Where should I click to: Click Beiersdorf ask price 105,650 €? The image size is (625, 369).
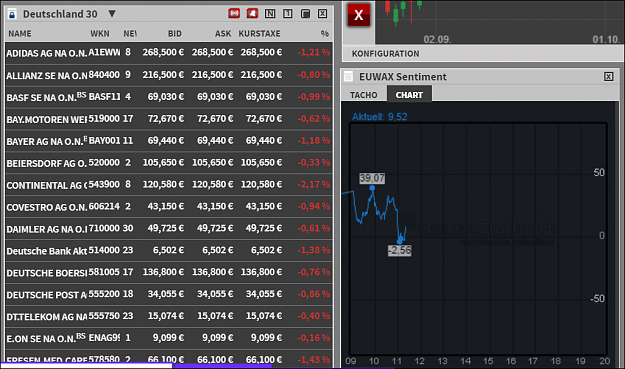[212, 163]
